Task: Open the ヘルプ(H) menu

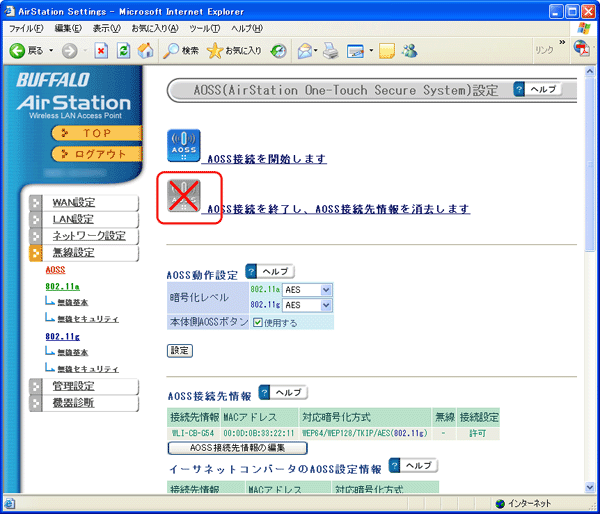Action: point(247,28)
